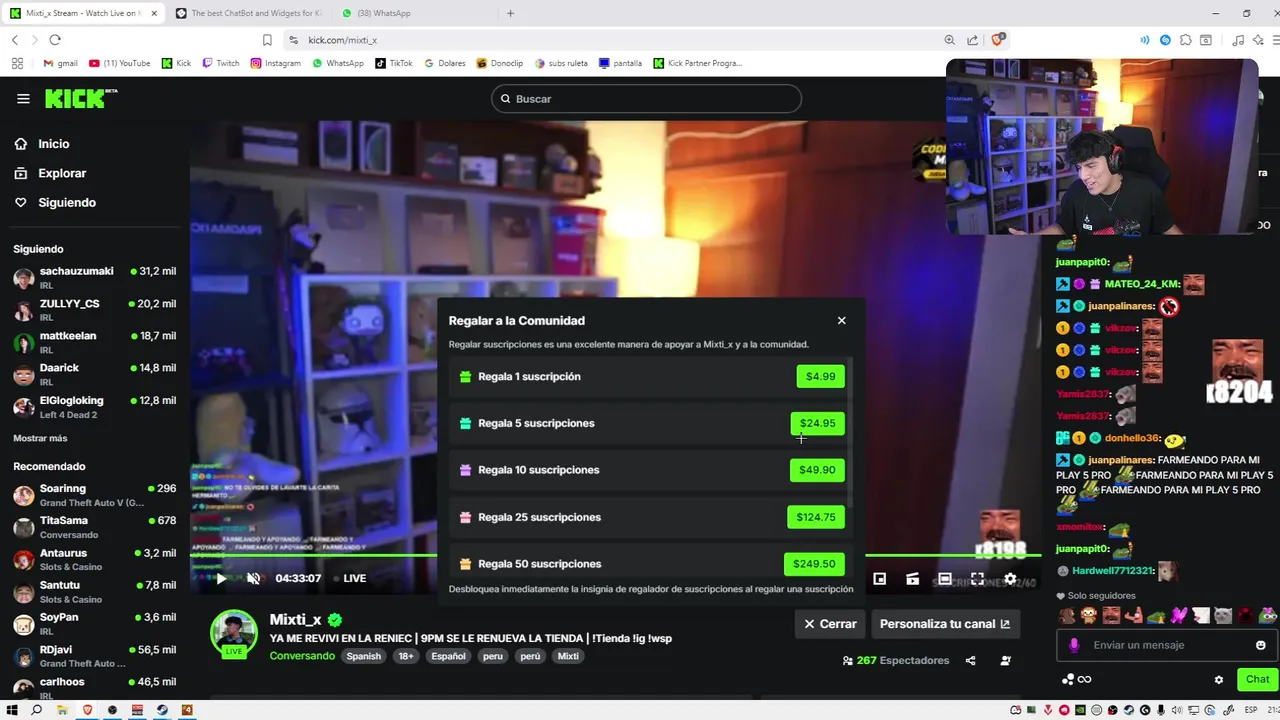Open the Donoclip bookmark

499,63
